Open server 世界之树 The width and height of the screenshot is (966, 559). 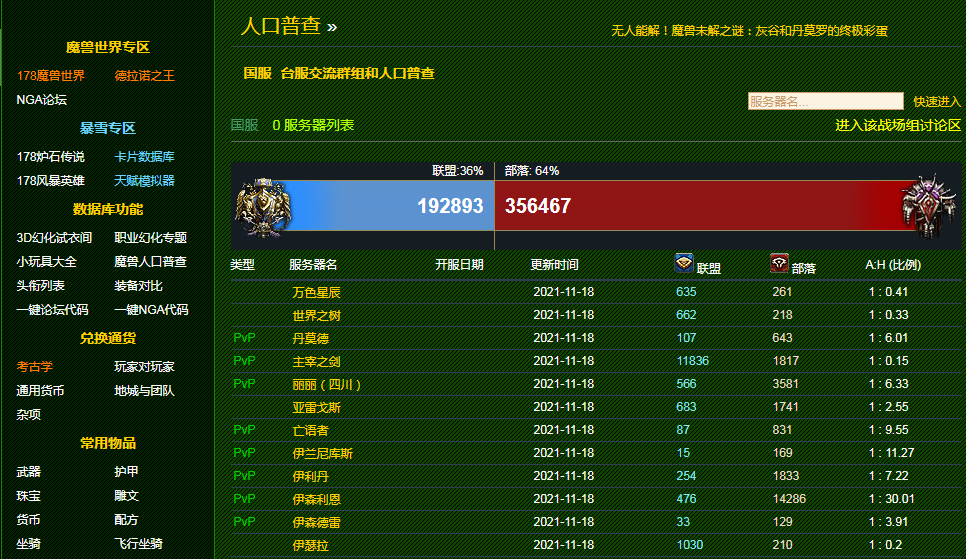point(317,316)
